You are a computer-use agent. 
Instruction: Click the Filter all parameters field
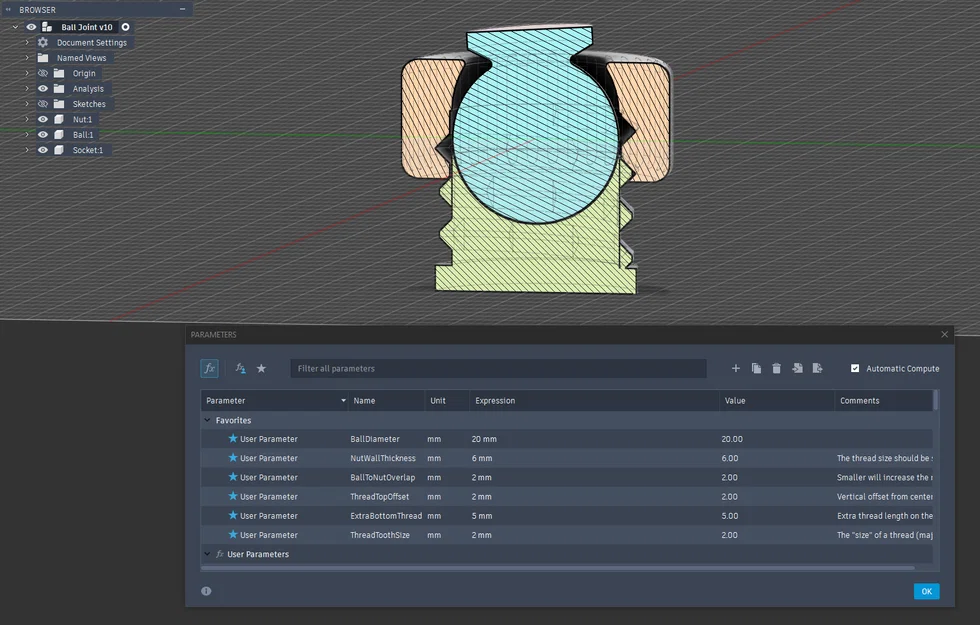(498, 368)
